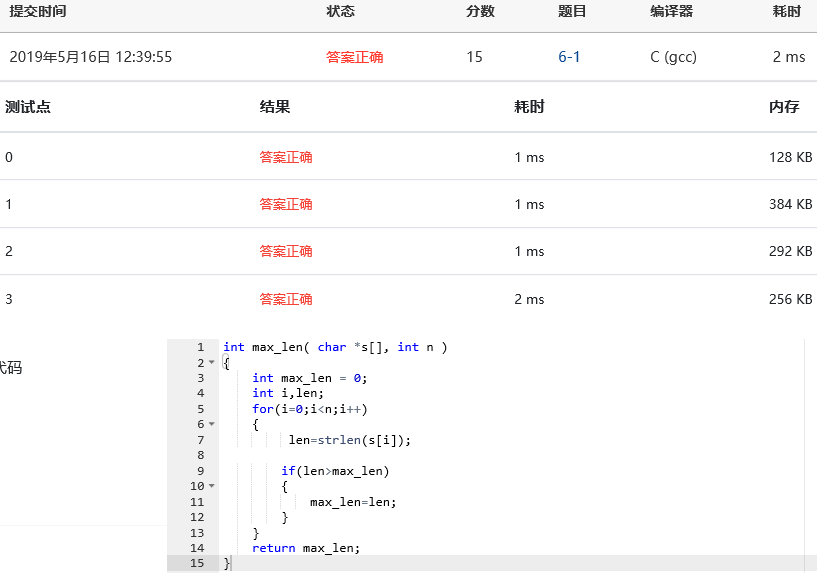This screenshot has height=573, width=817.
Task: Click test point 3 time 2 ms
Action: [529, 299]
